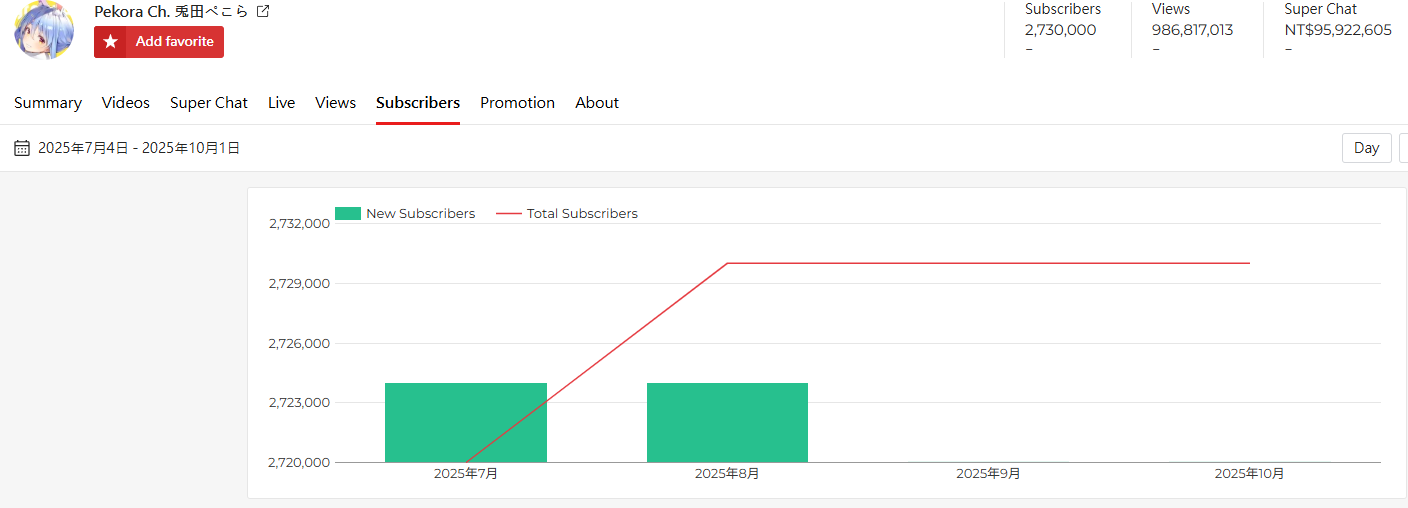Viewport: 1408px width, 508px height.
Task: Click the 2,723,000 y-axis label
Action: coord(299,403)
